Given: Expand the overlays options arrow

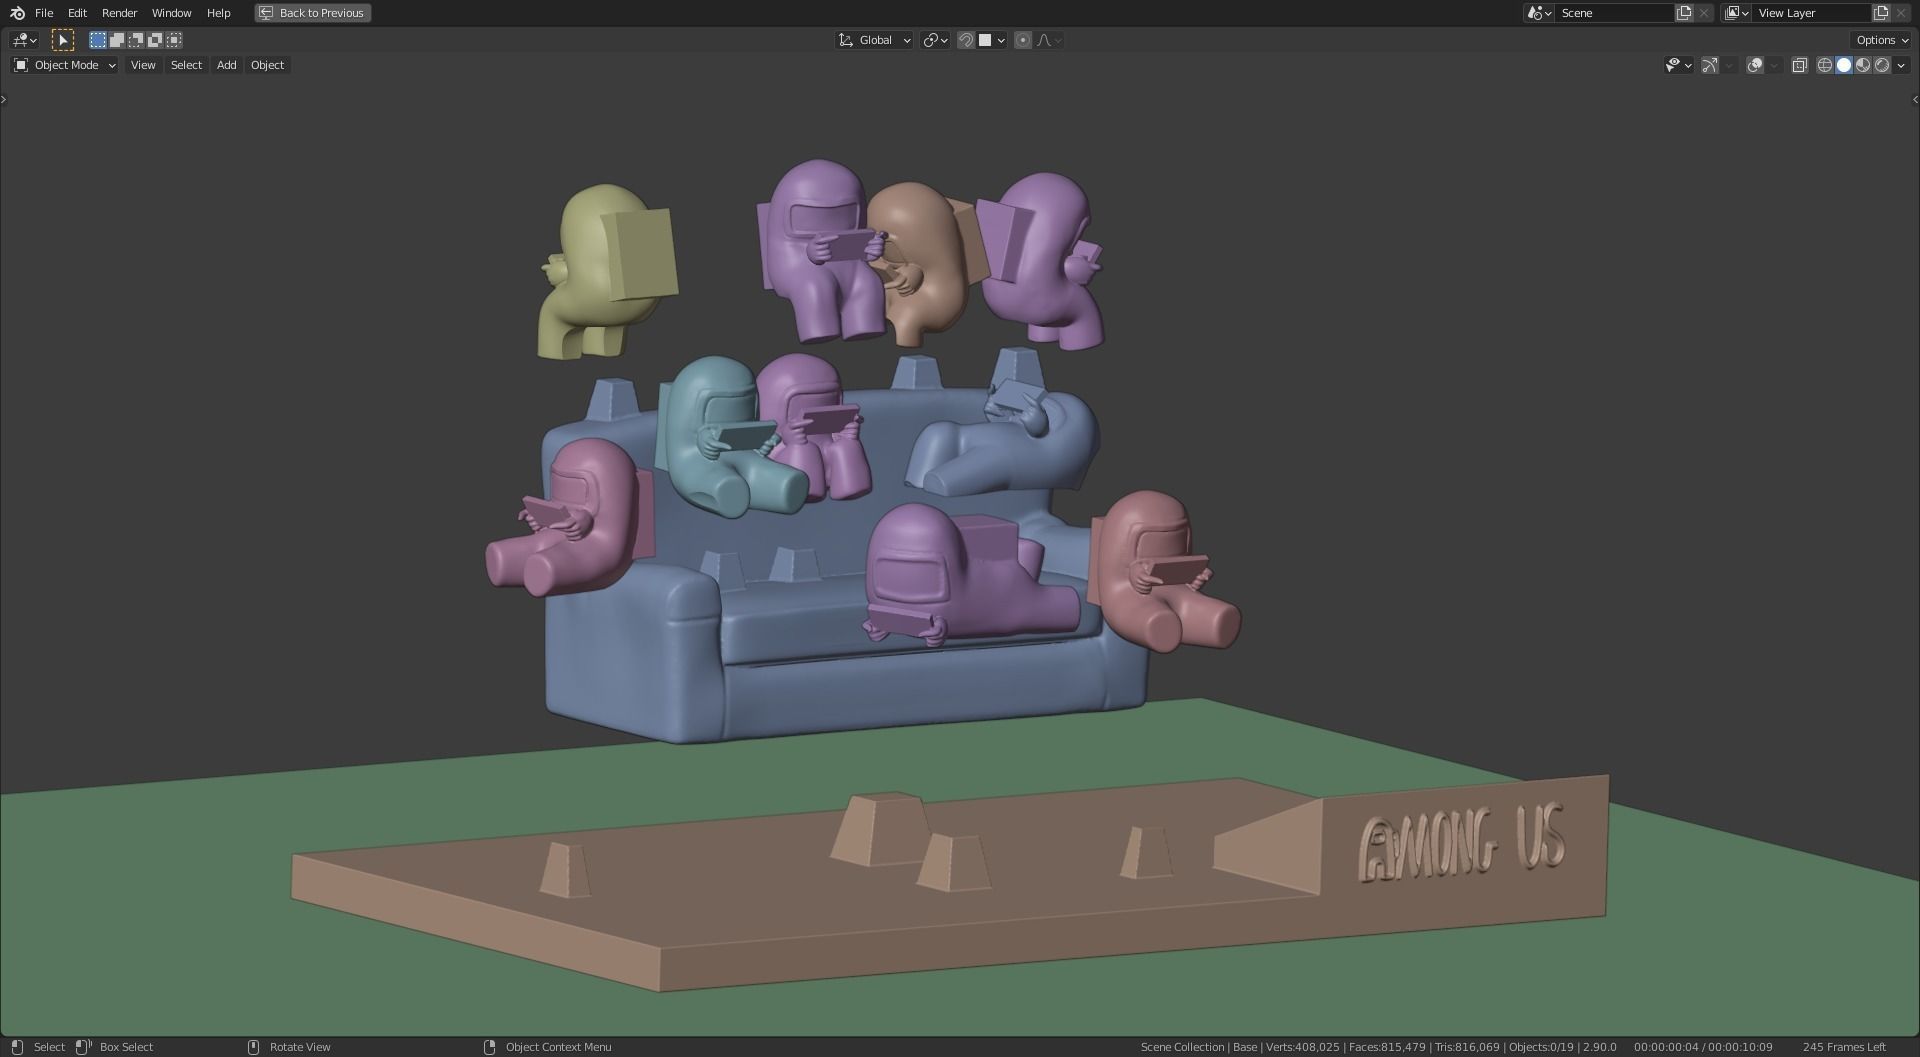Looking at the screenshot, I should click(x=1774, y=65).
